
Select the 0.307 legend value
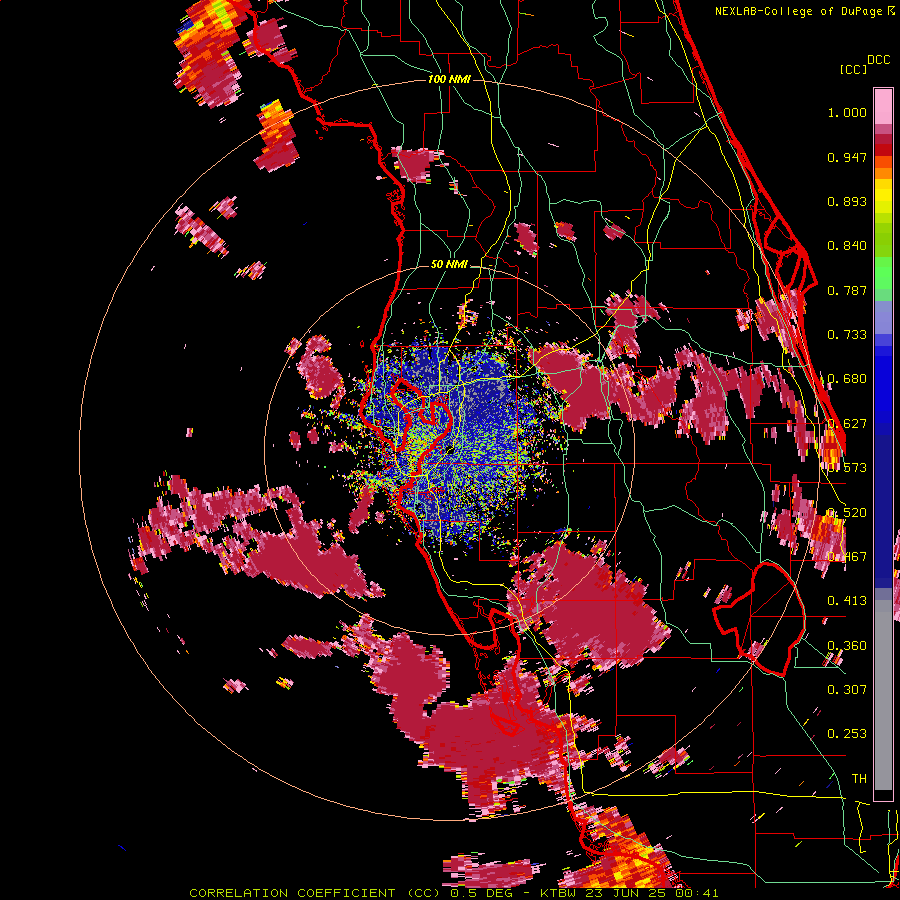click(847, 690)
